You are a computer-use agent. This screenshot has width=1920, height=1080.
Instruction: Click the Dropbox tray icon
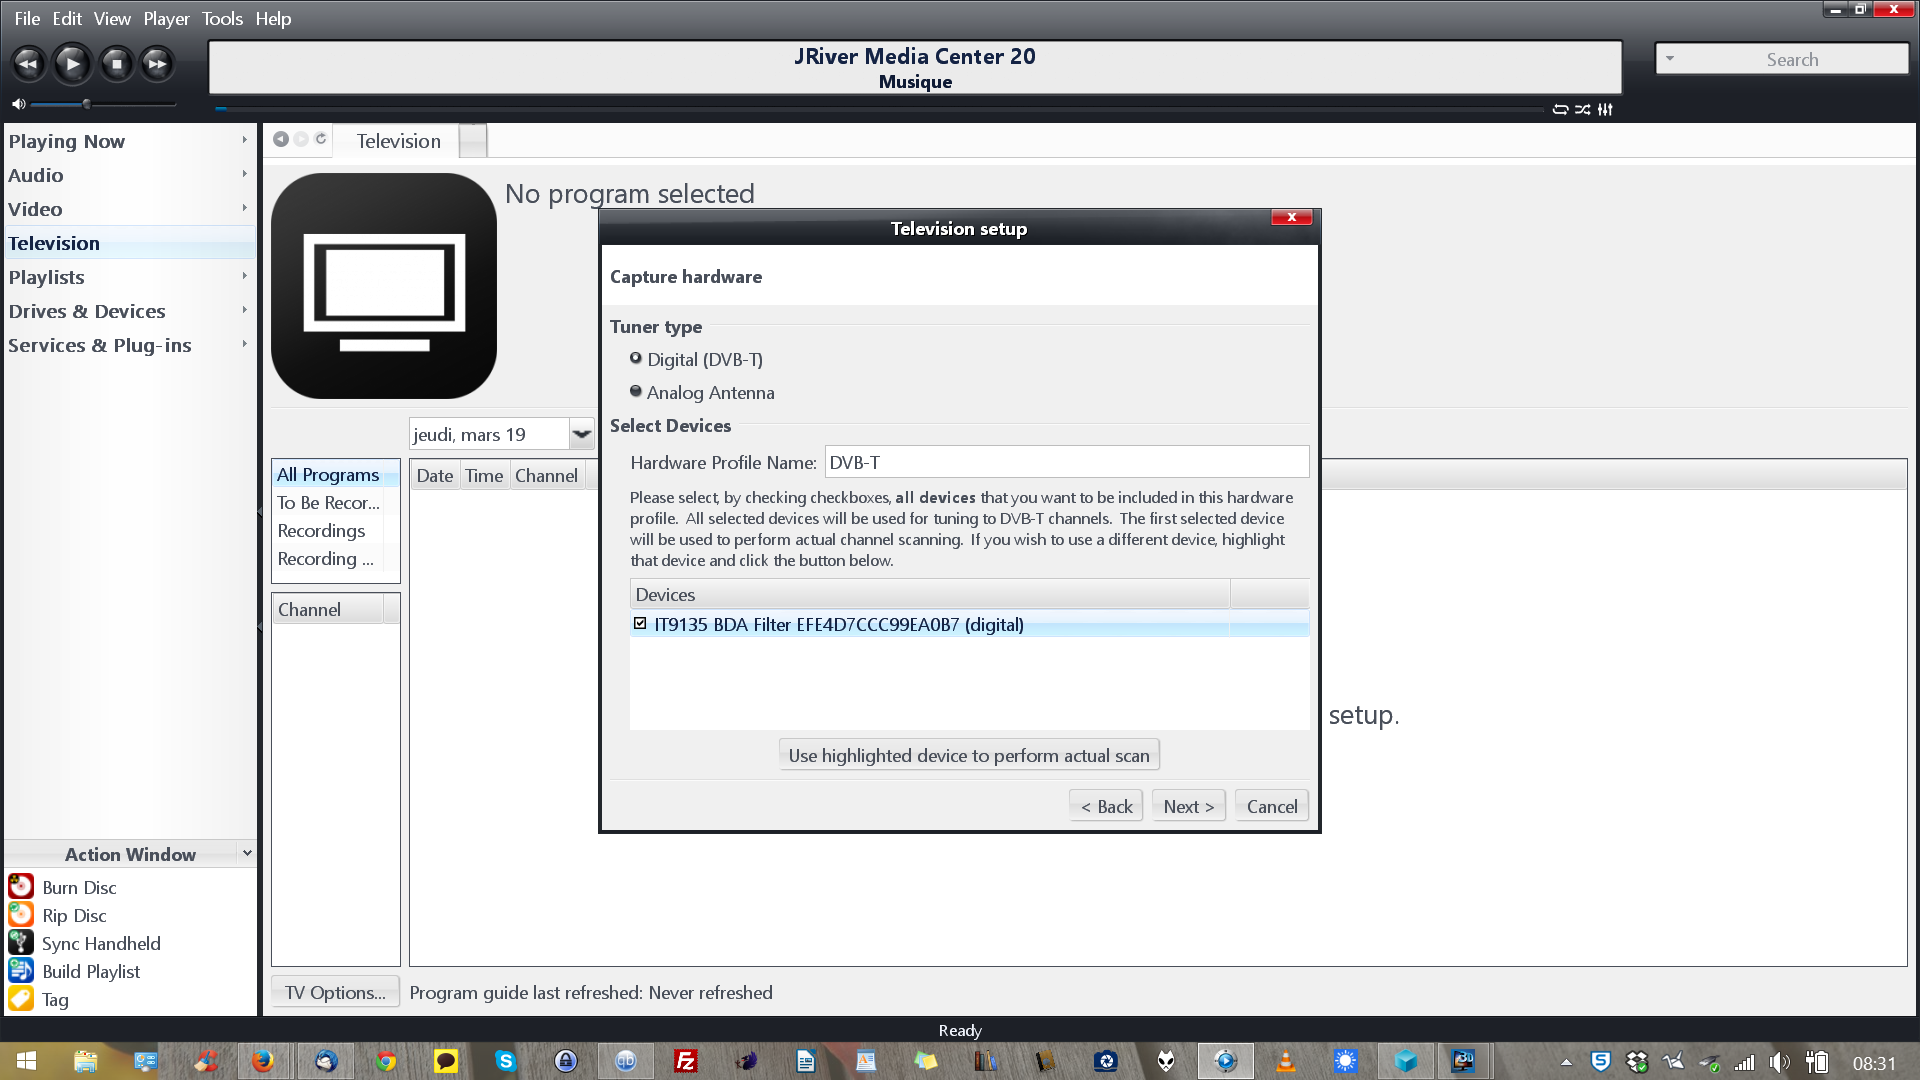coord(1637,1062)
